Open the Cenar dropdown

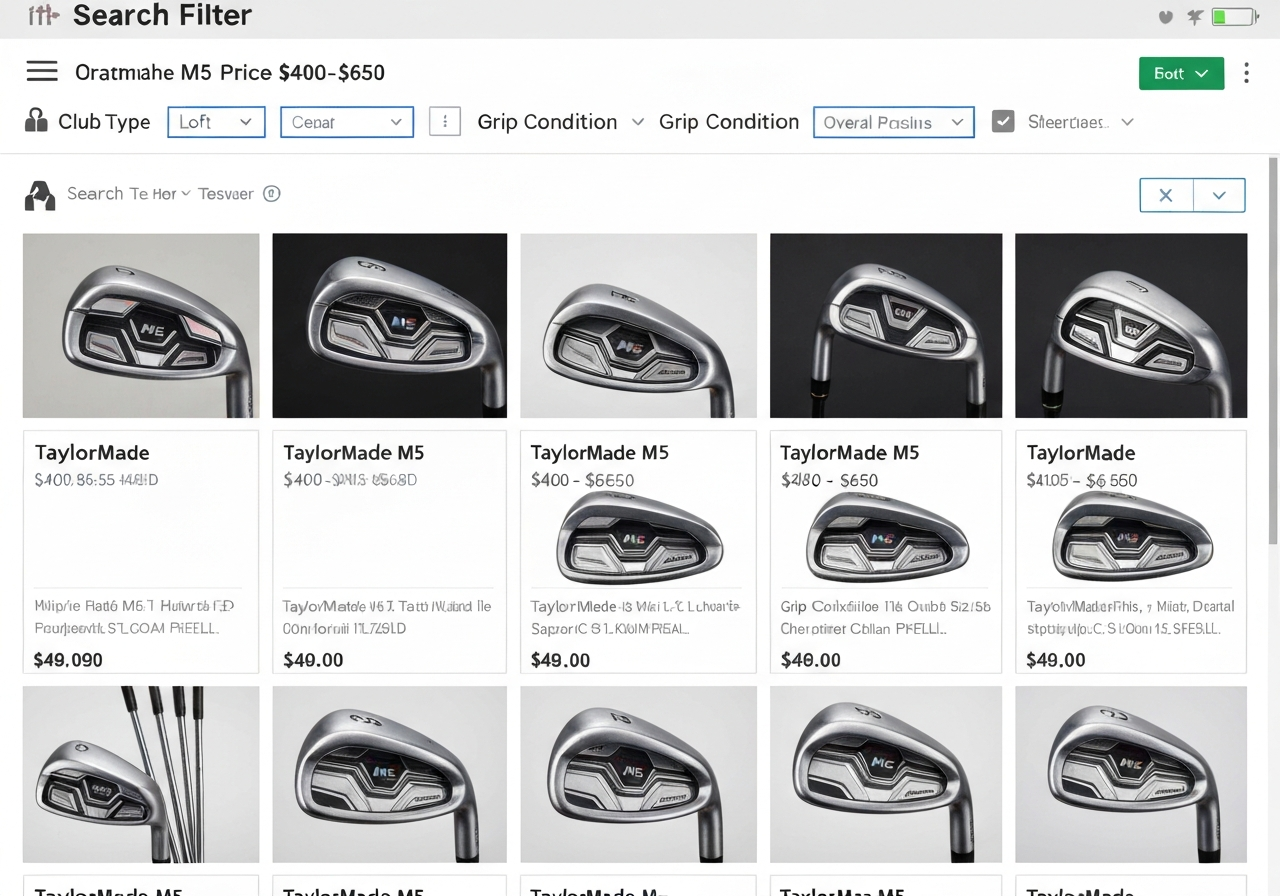pos(347,122)
